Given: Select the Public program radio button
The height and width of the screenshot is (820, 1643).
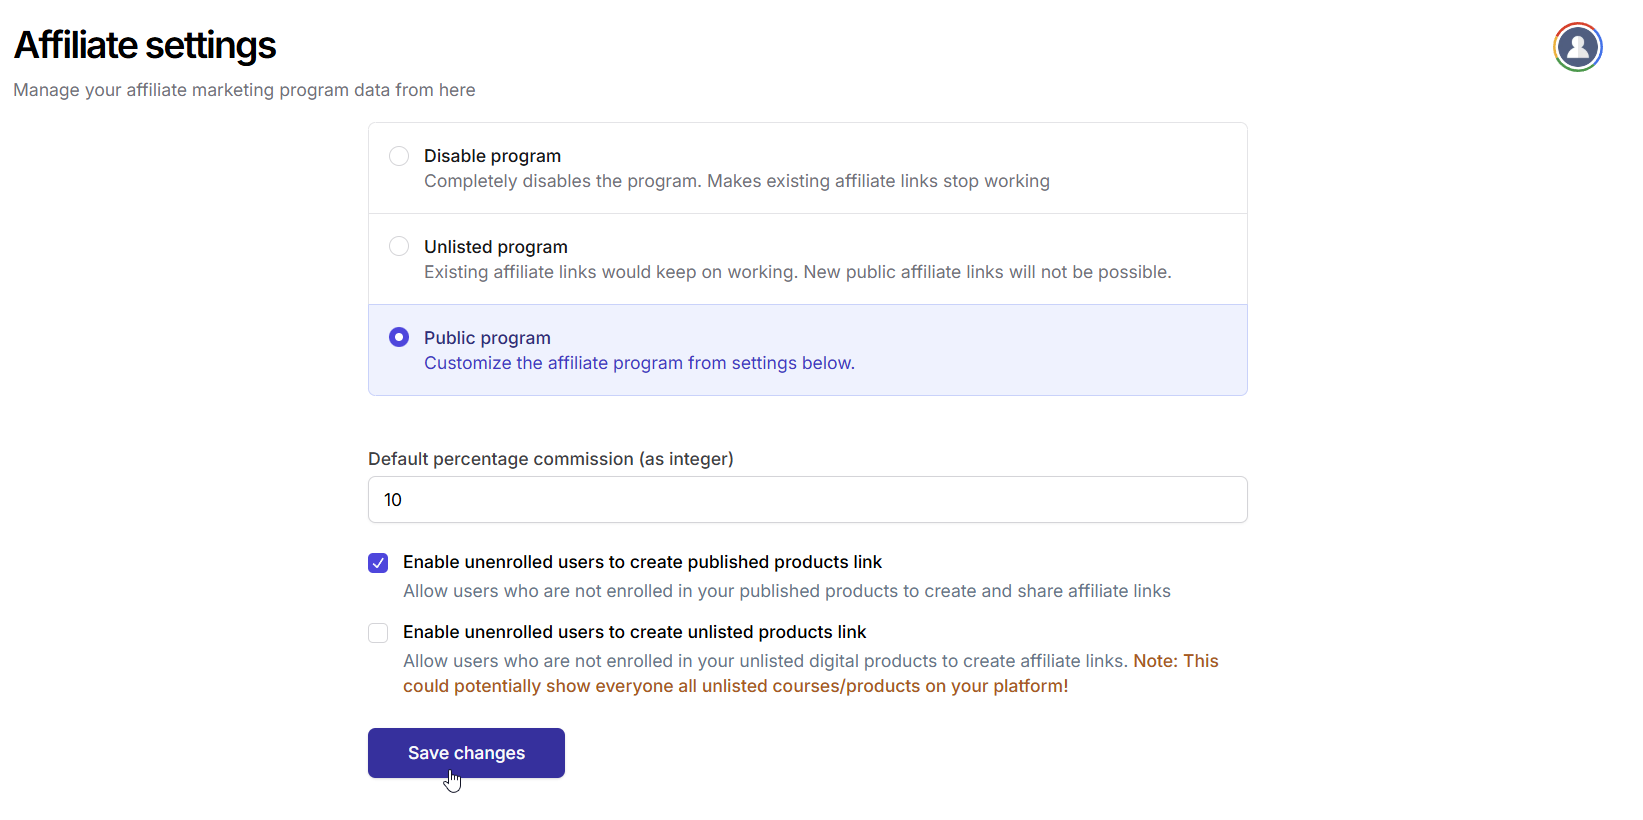Looking at the screenshot, I should 399,337.
